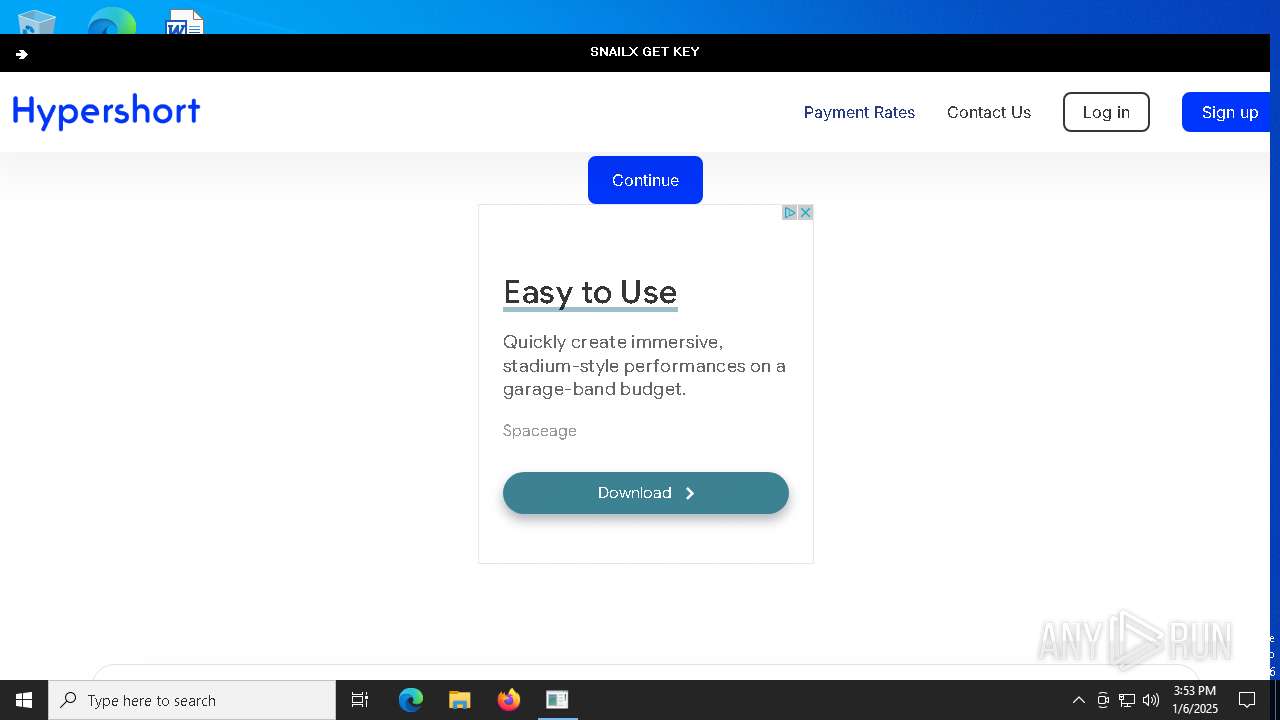Click the Edge shortcut on the desktop
The image size is (1280, 720).
pos(111,22)
